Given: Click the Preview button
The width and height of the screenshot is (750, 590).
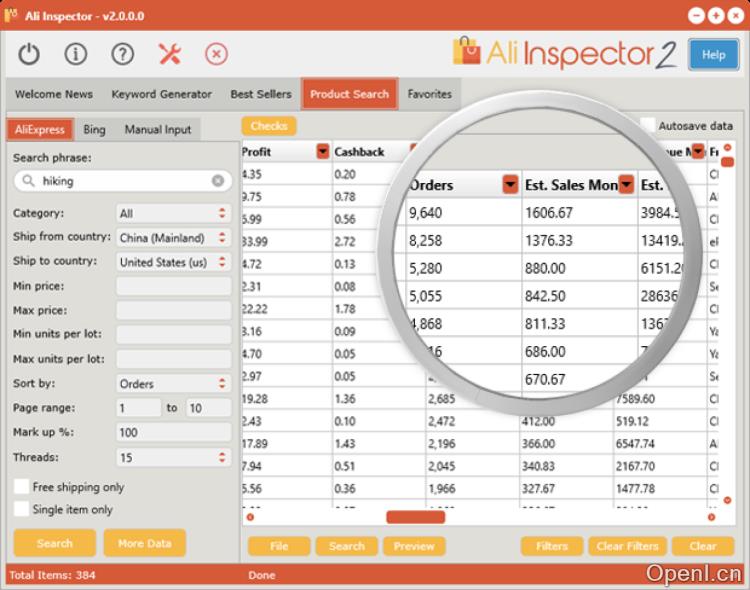Looking at the screenshot, I should pos(414,546).
